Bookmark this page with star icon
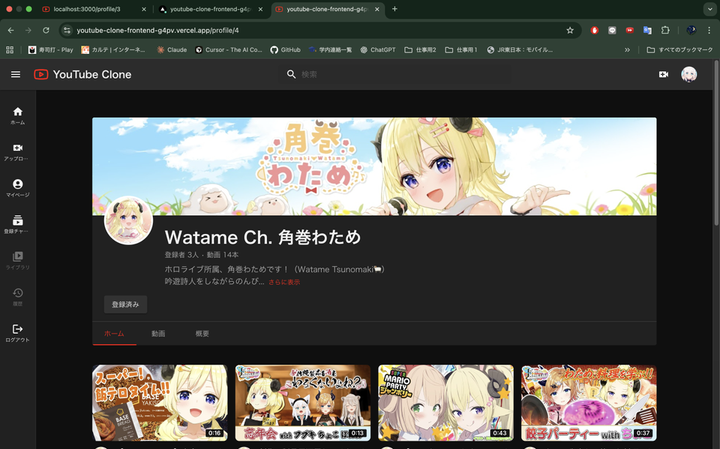Screen dimensions: 720x449 tap(570, 30)
